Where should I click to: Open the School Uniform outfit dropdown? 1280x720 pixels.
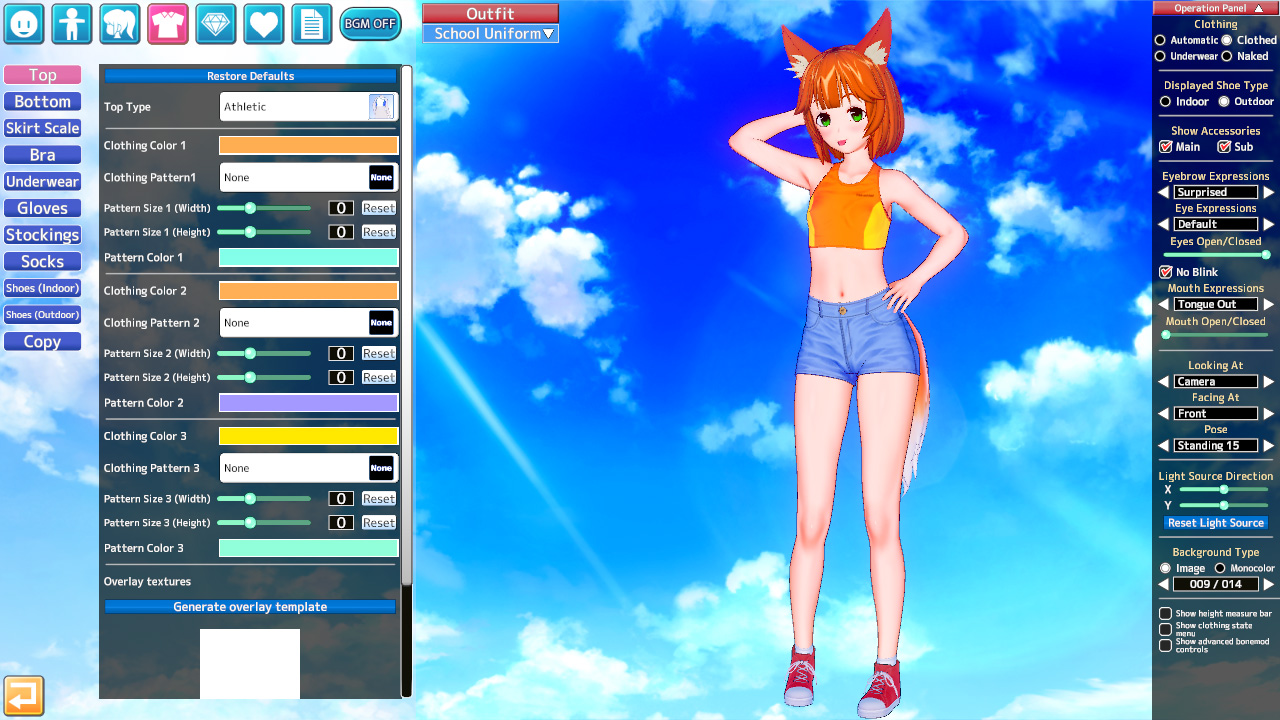[x=490, y=34]
